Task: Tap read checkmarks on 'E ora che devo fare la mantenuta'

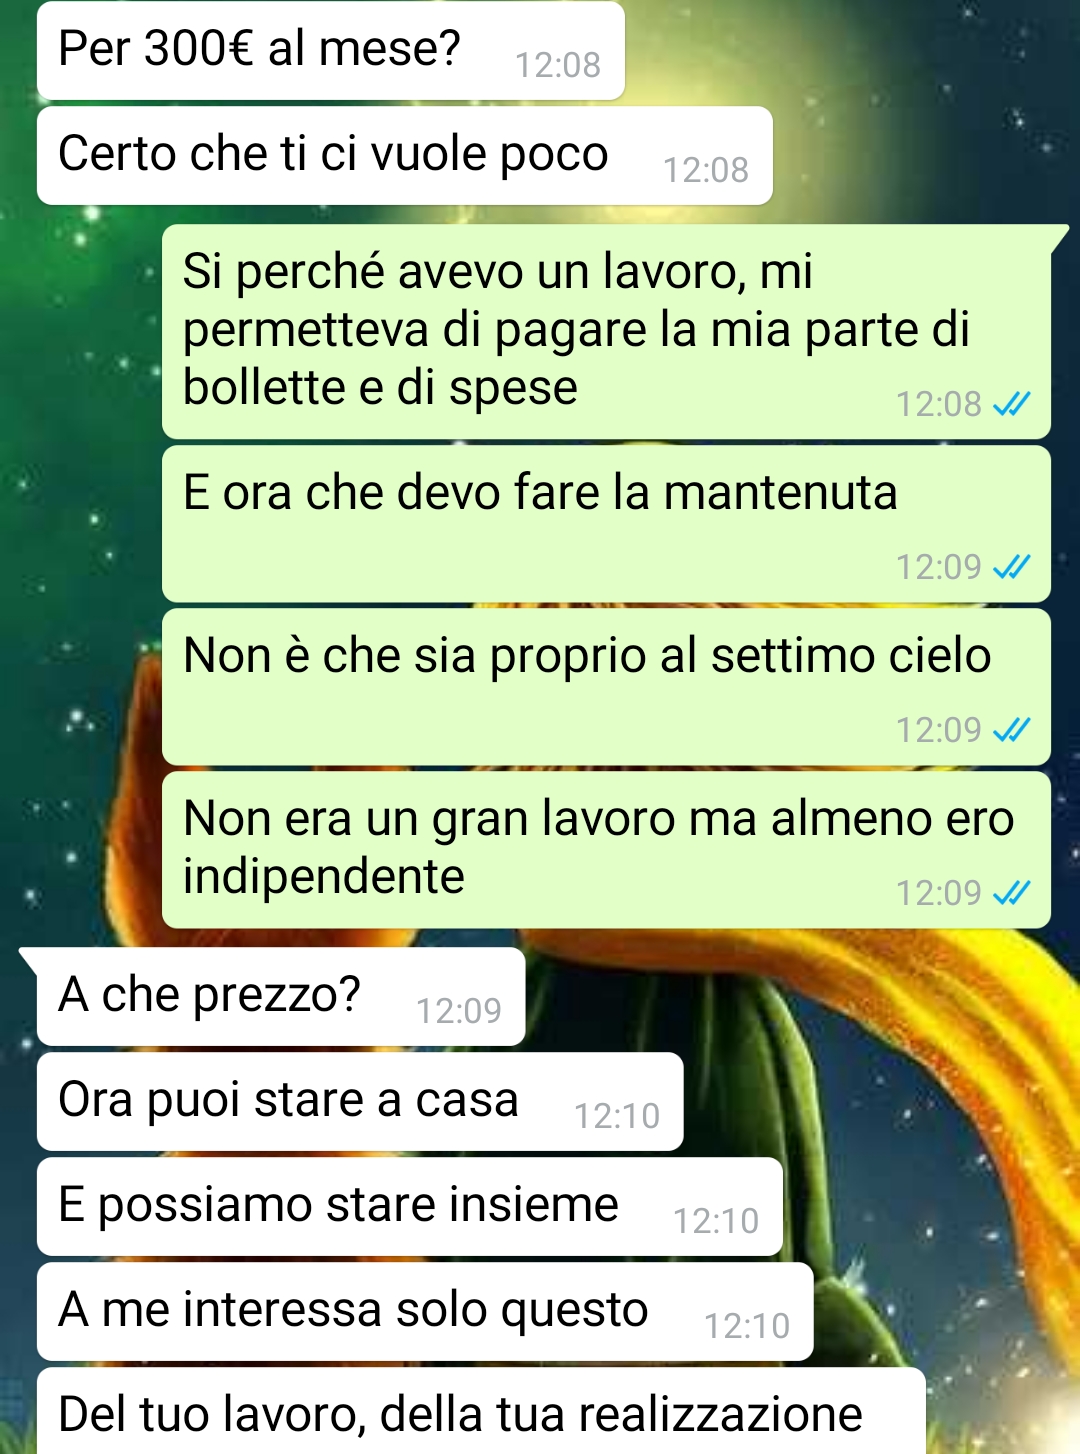Action: point(1011,567)
